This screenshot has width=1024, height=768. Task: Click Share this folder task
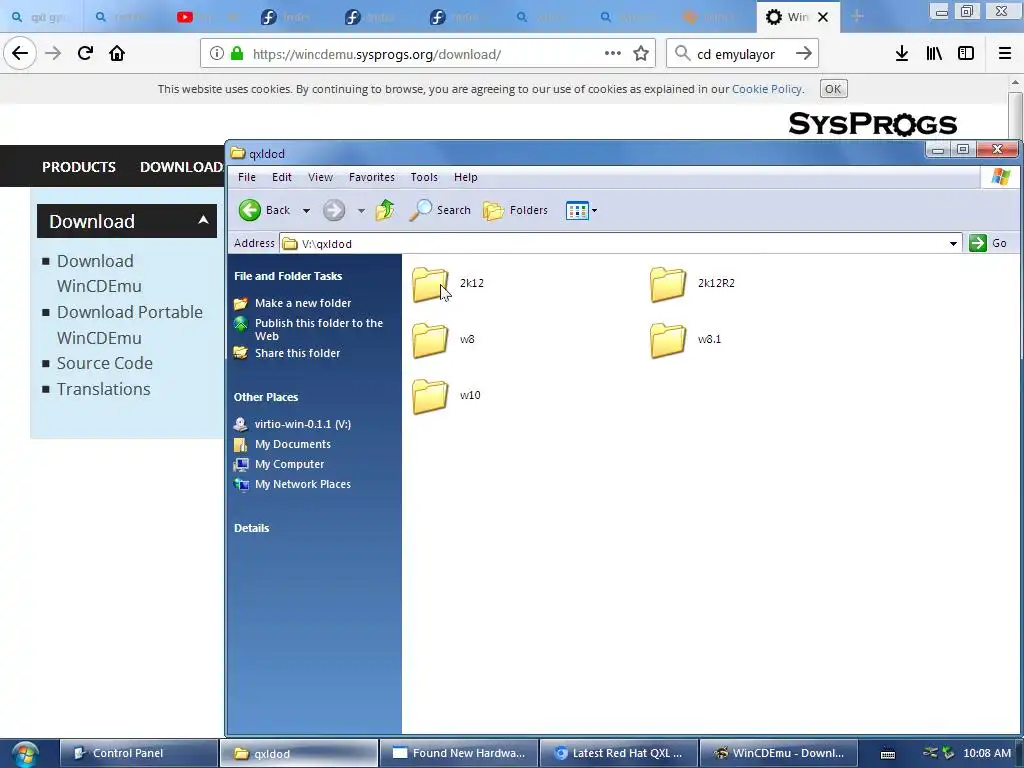click(x=297, y=353)
